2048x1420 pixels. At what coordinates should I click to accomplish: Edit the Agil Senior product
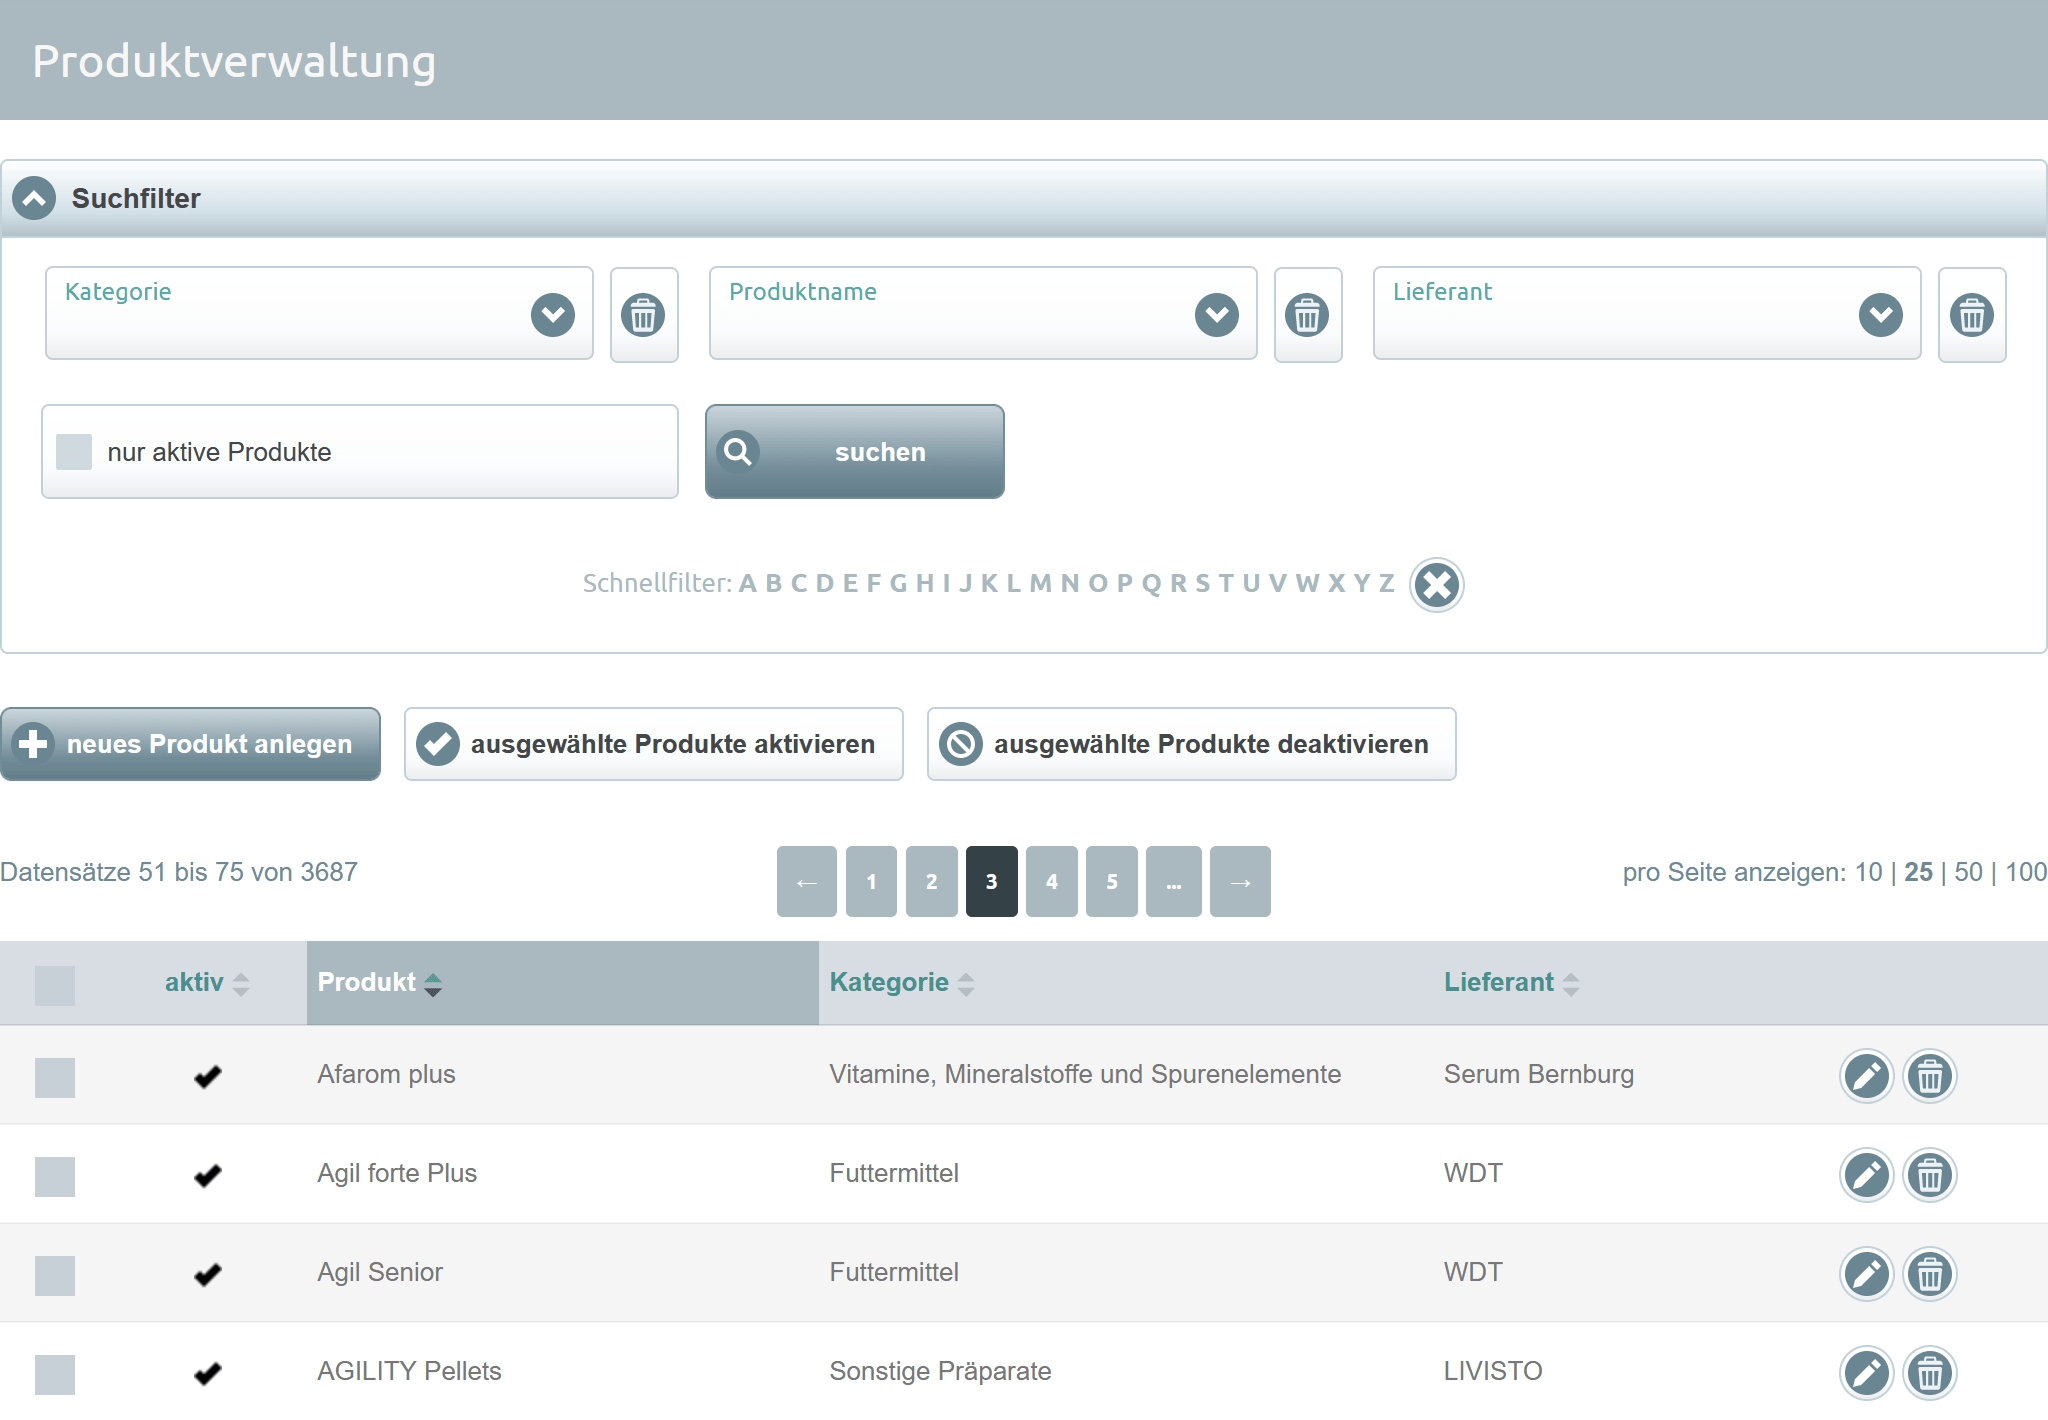(1866, 1274)
